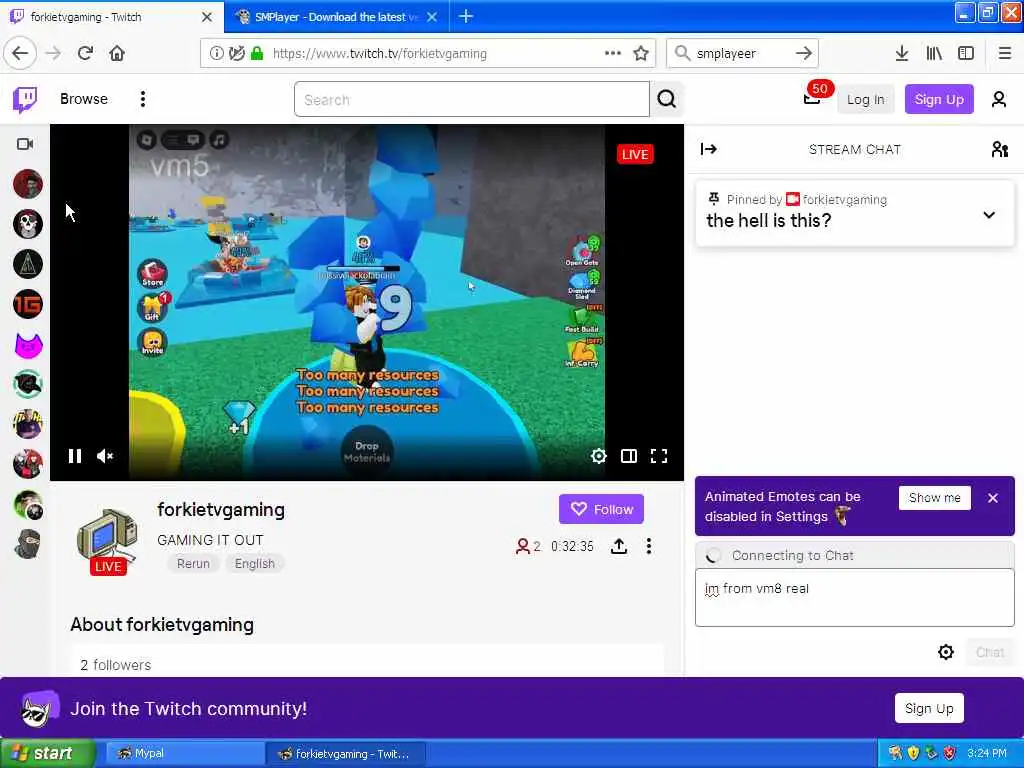Dismiss the animated emotes notice
Image resolution: width=1024 pixels, height=768 pixels.
tap(993, 498)
